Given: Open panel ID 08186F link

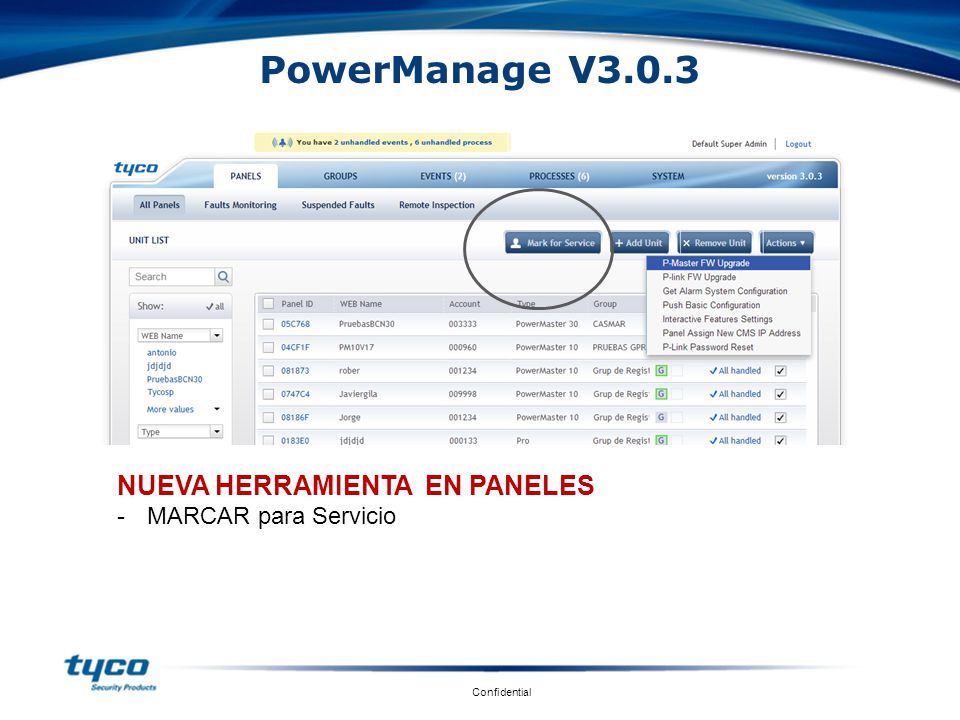Looking at the screenshot, I should pos(295,417).
